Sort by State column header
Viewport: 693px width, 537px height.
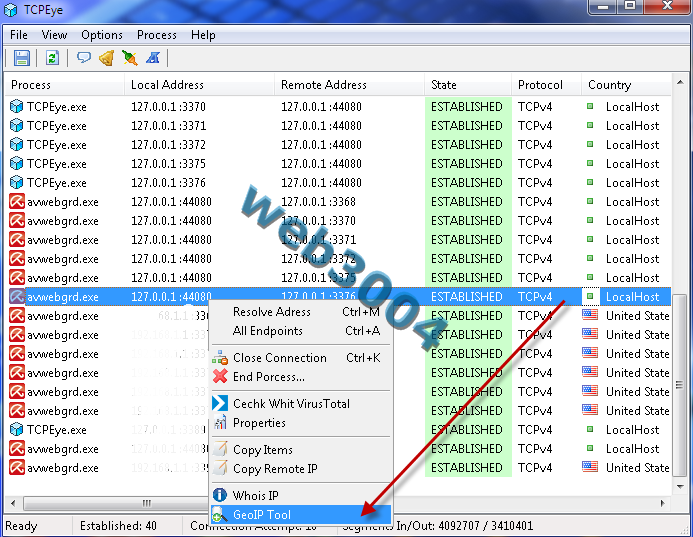coord(468,84)
